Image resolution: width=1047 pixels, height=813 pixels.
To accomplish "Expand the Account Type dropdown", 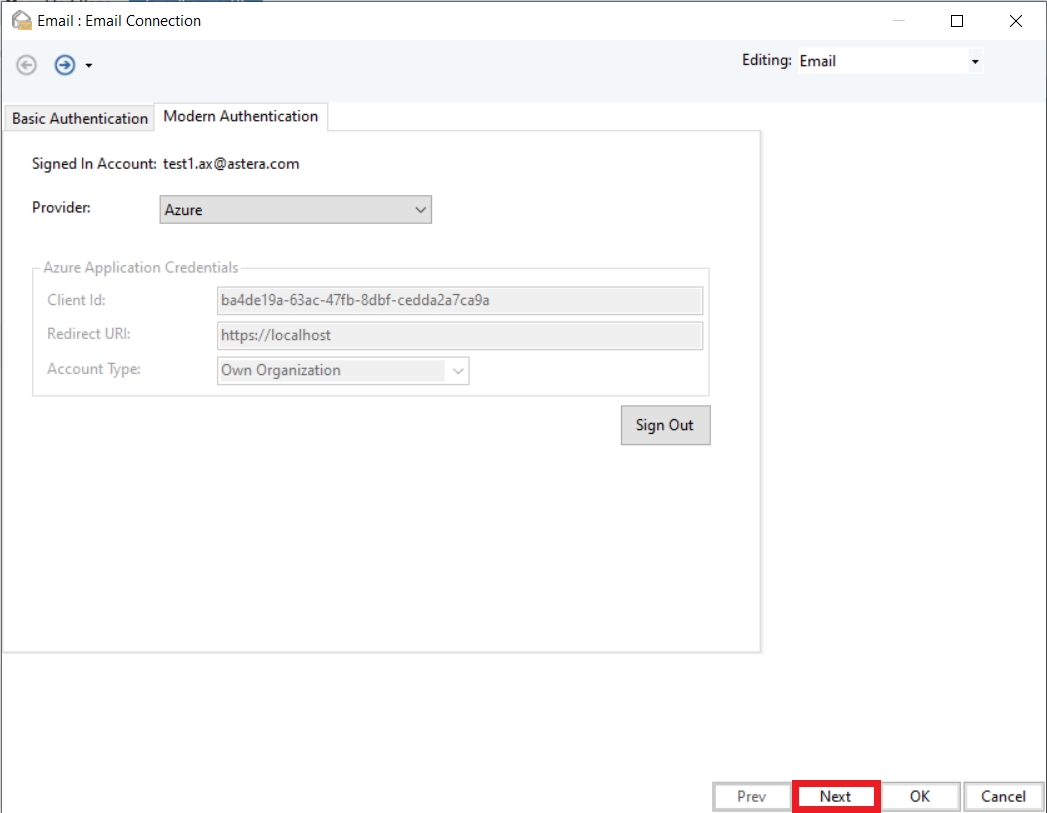I will 343,370.
